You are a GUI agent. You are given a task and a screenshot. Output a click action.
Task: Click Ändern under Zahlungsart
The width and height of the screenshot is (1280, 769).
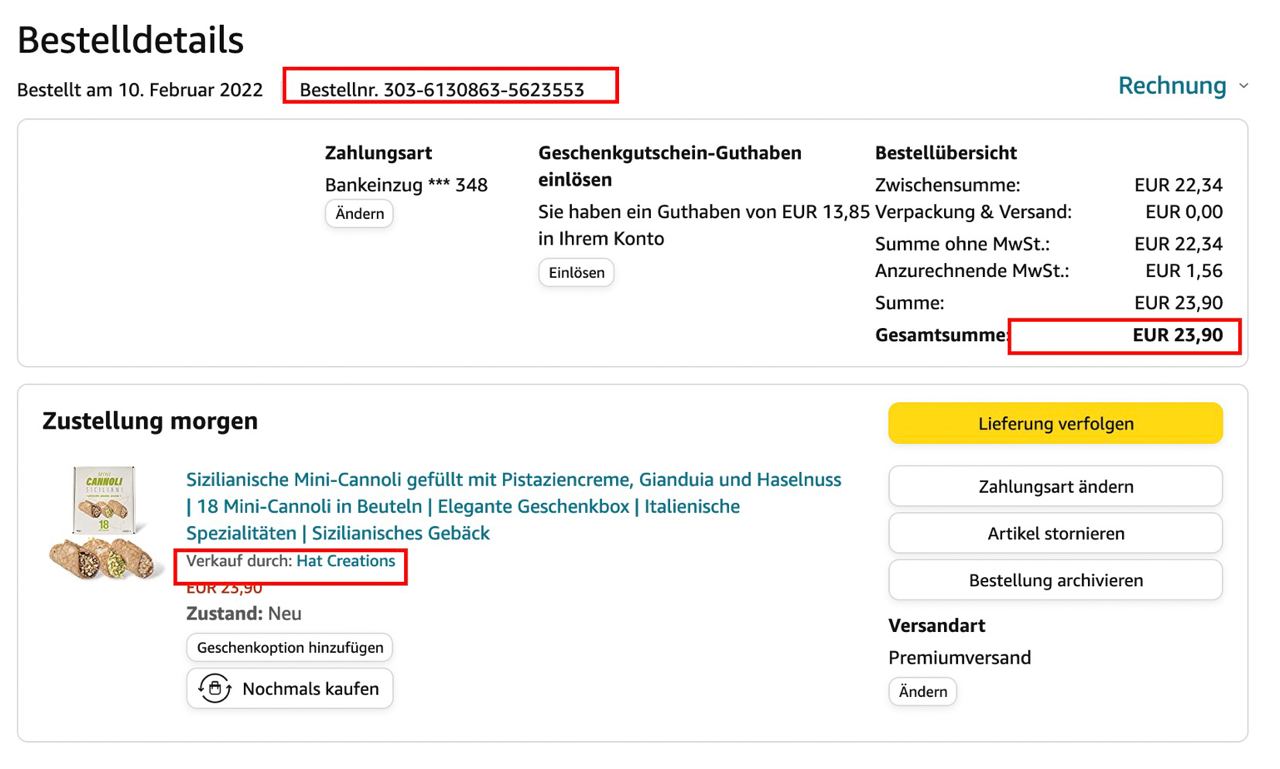(x=359, y=214)
